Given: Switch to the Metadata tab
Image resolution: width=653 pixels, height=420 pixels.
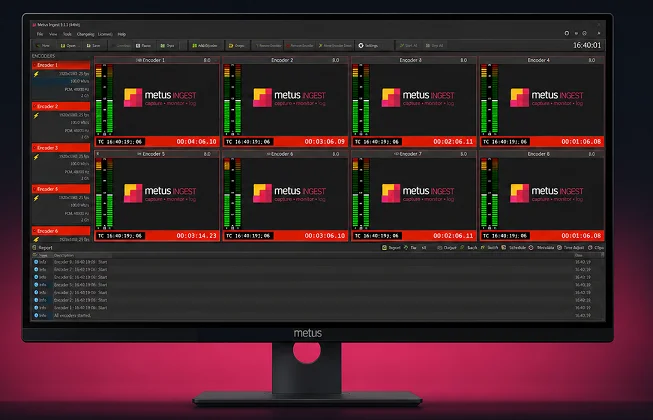Looking at the screenshot, I should click(541, 248).
